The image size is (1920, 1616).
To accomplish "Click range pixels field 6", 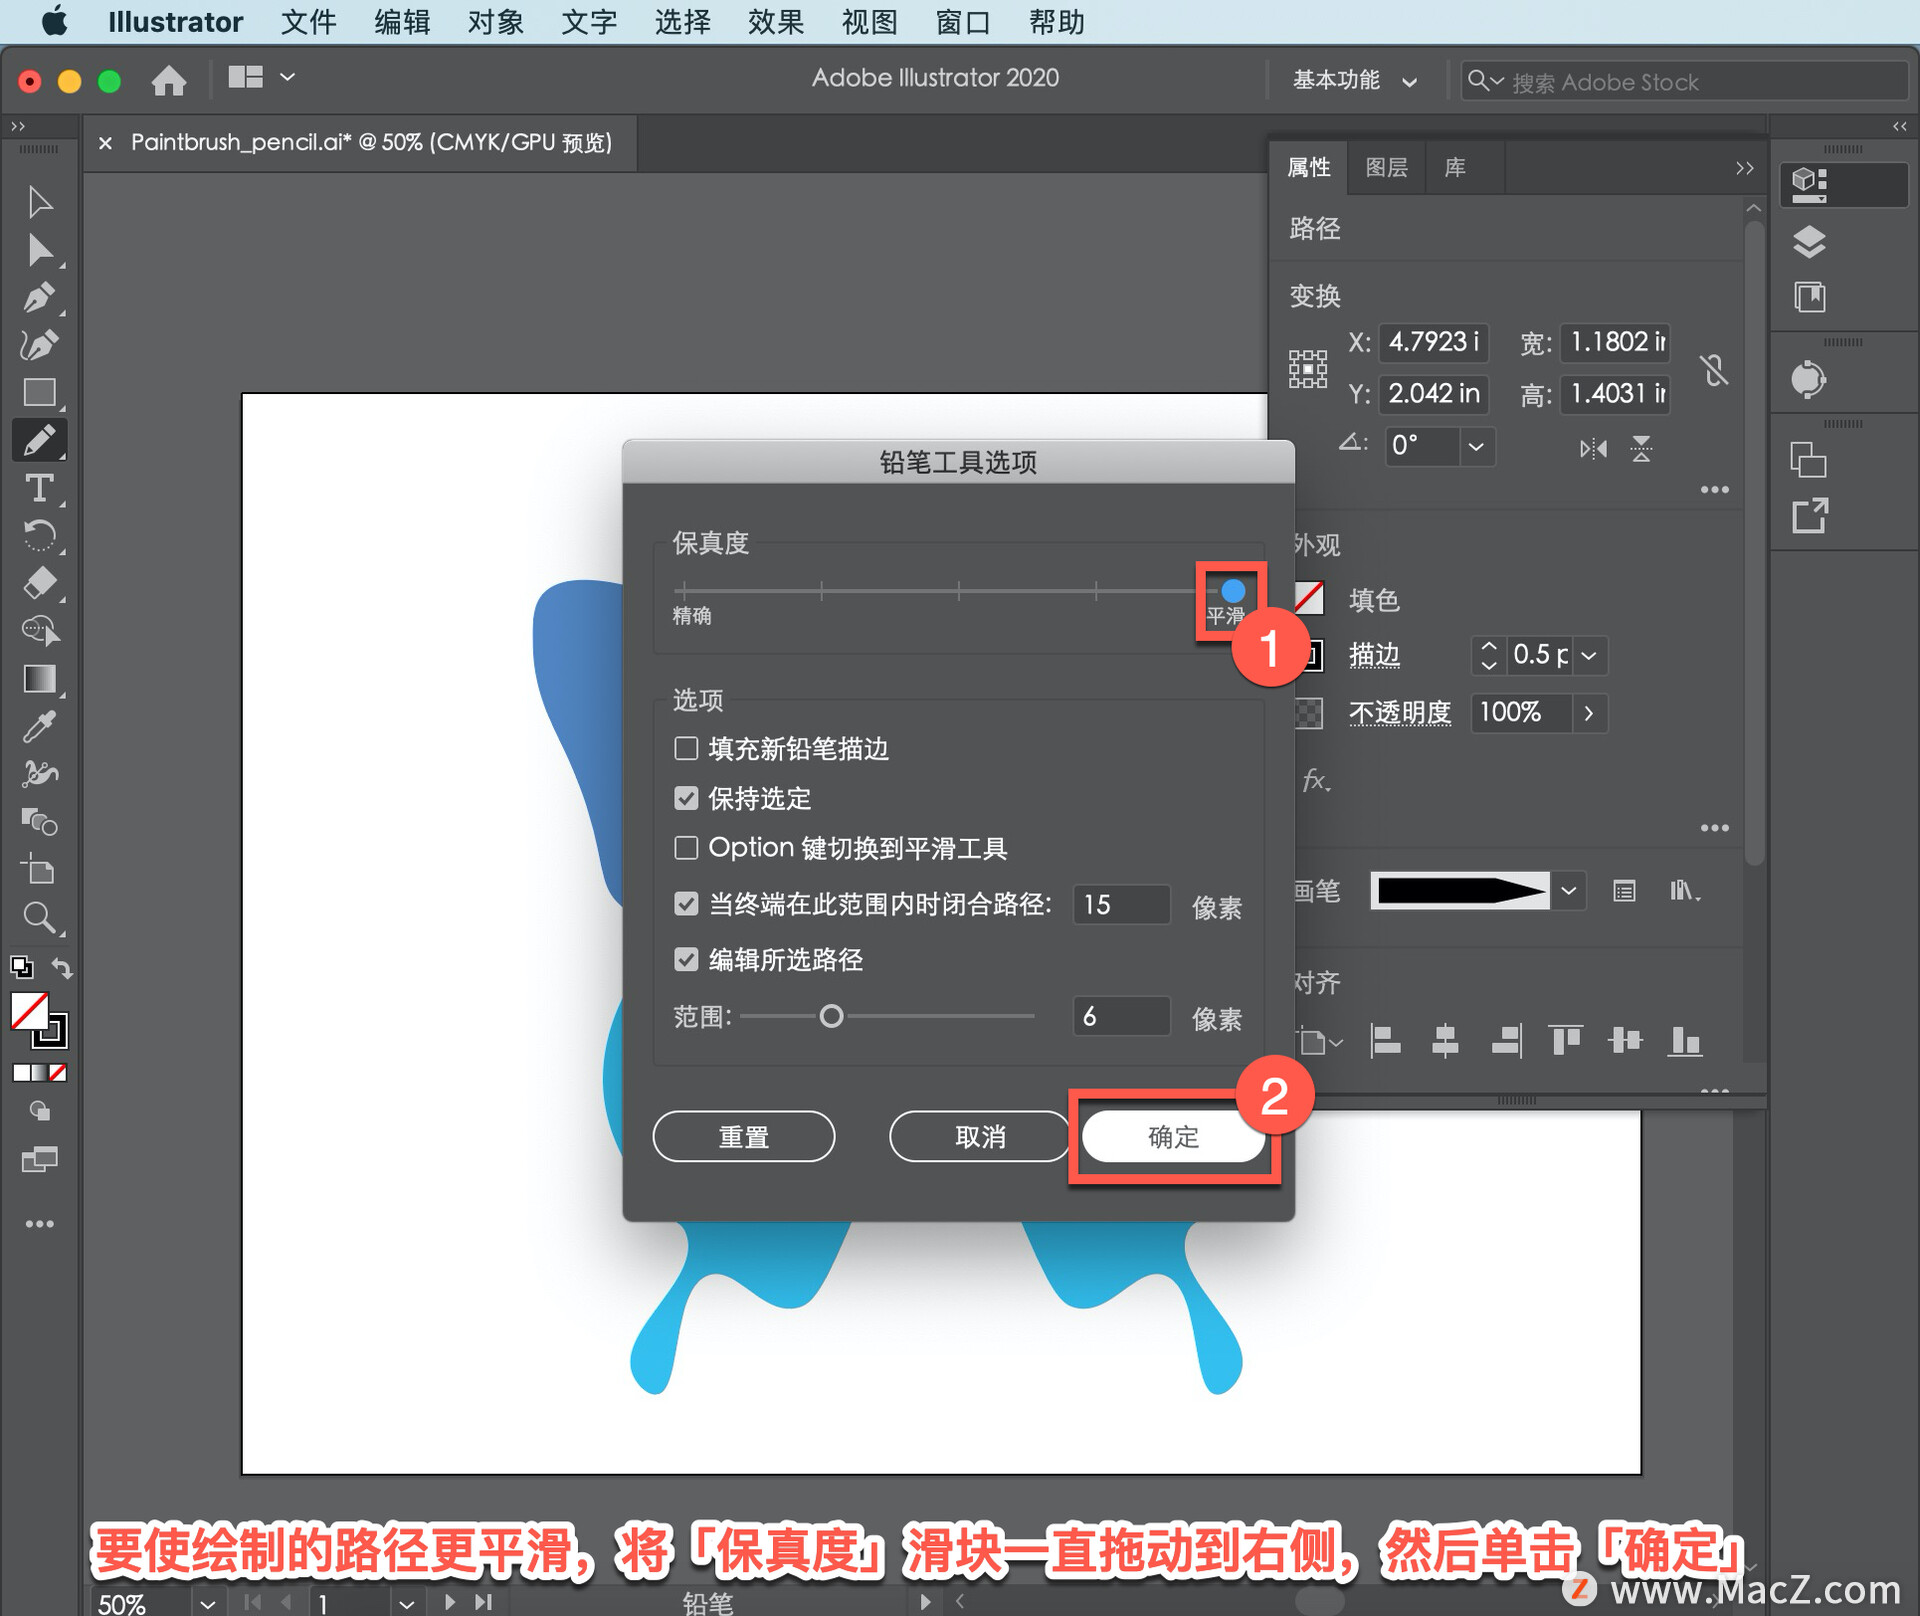I will [1121, 1016].
